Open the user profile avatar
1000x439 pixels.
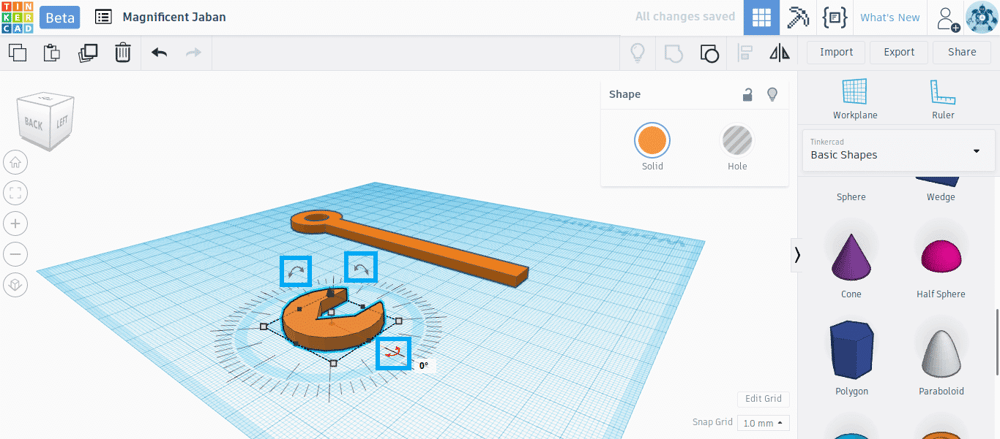tap(982, 18)
